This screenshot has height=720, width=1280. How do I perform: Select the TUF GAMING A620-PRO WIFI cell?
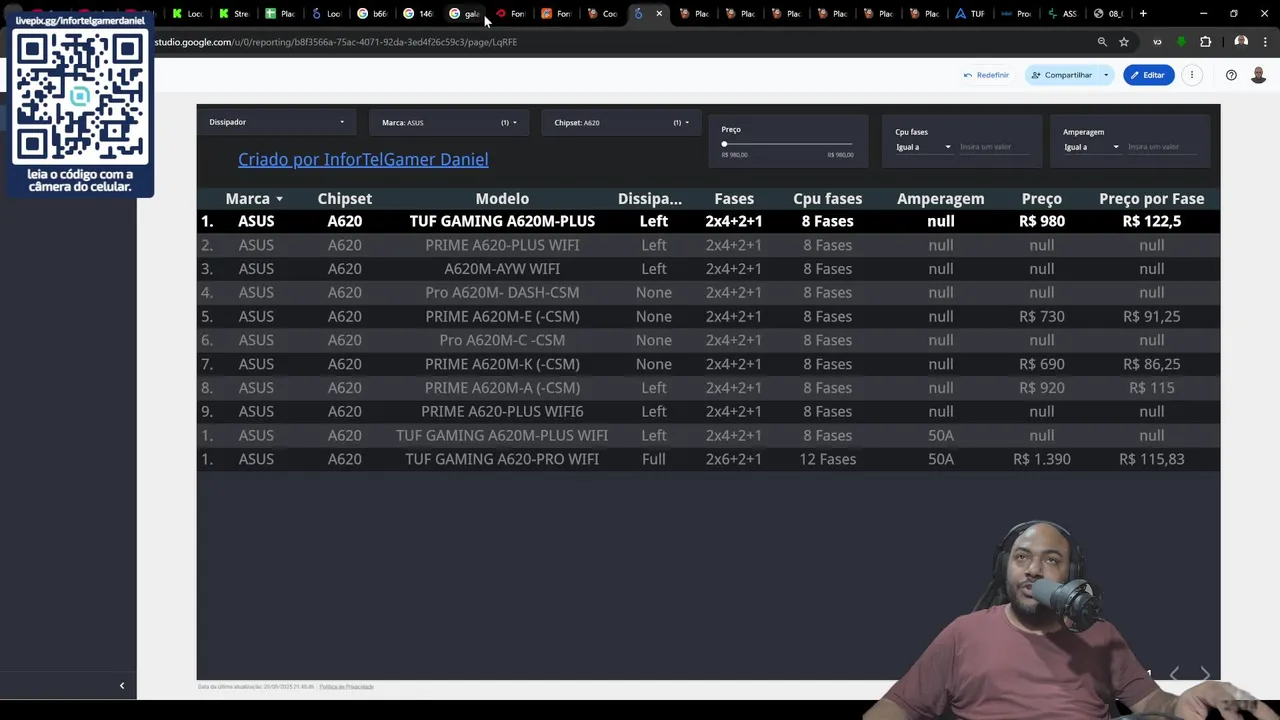pos(502,459)
